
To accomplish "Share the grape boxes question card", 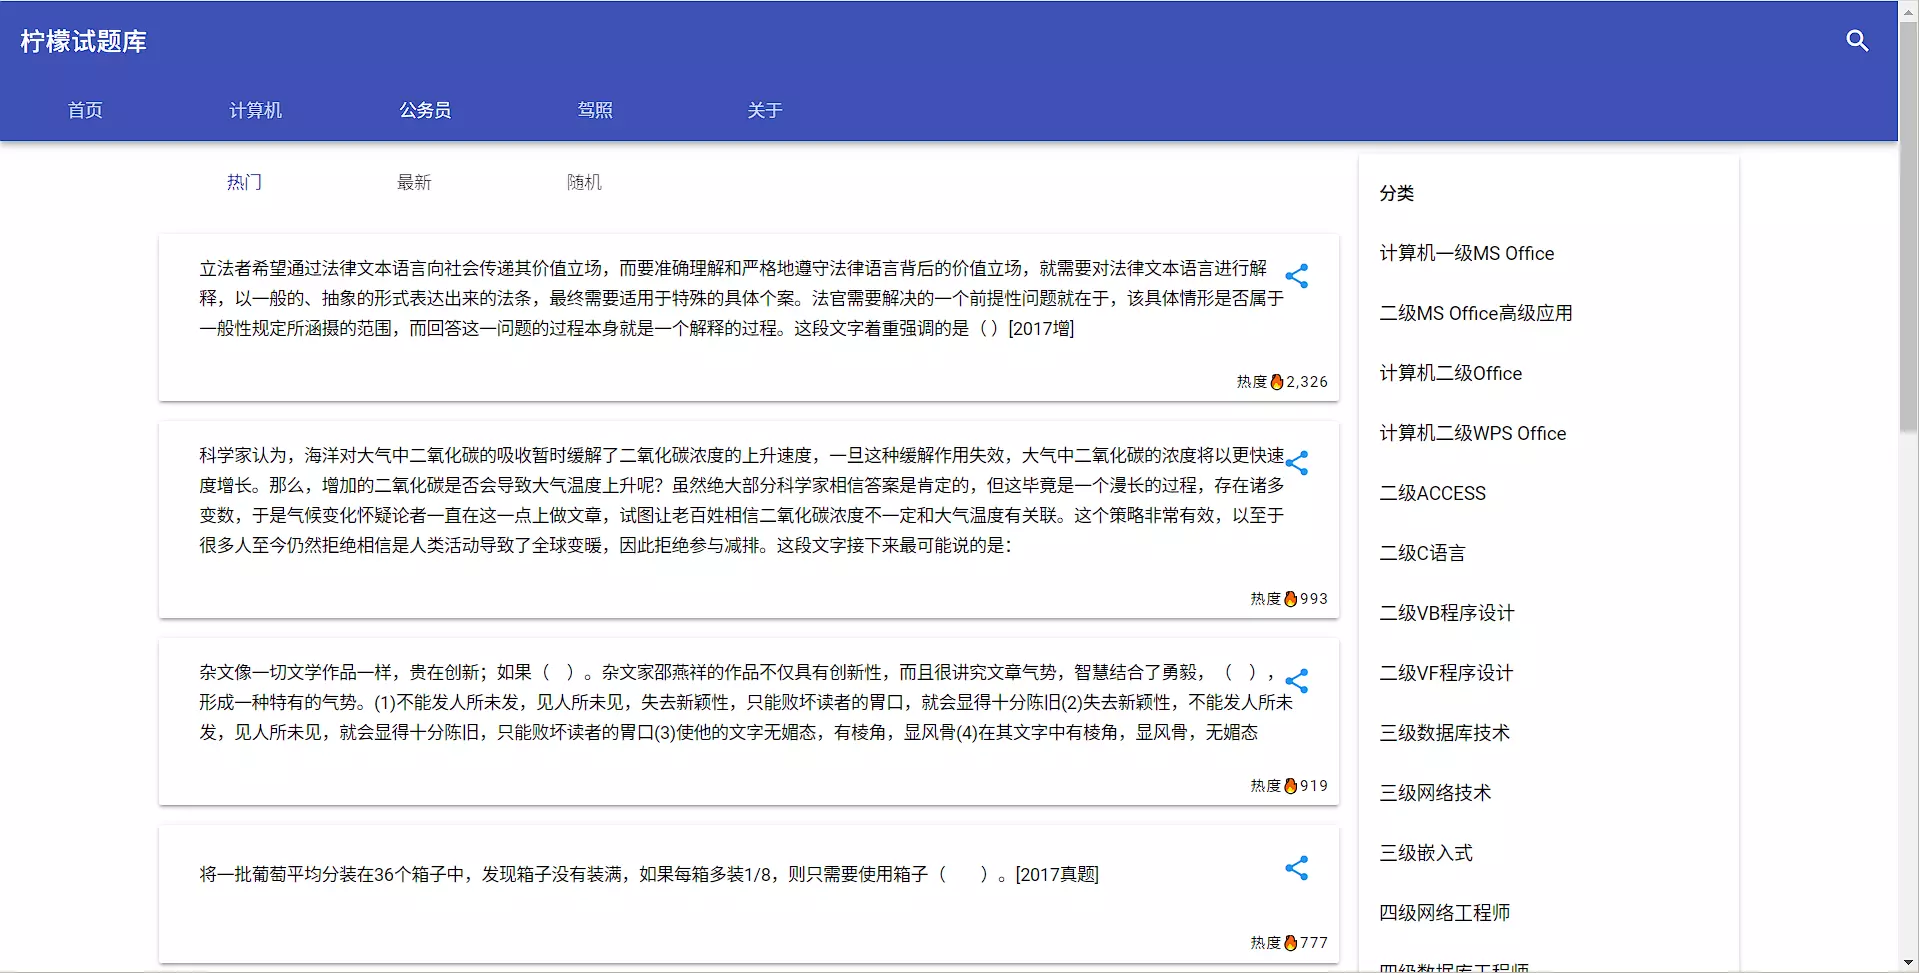I will pos(1296,868).
